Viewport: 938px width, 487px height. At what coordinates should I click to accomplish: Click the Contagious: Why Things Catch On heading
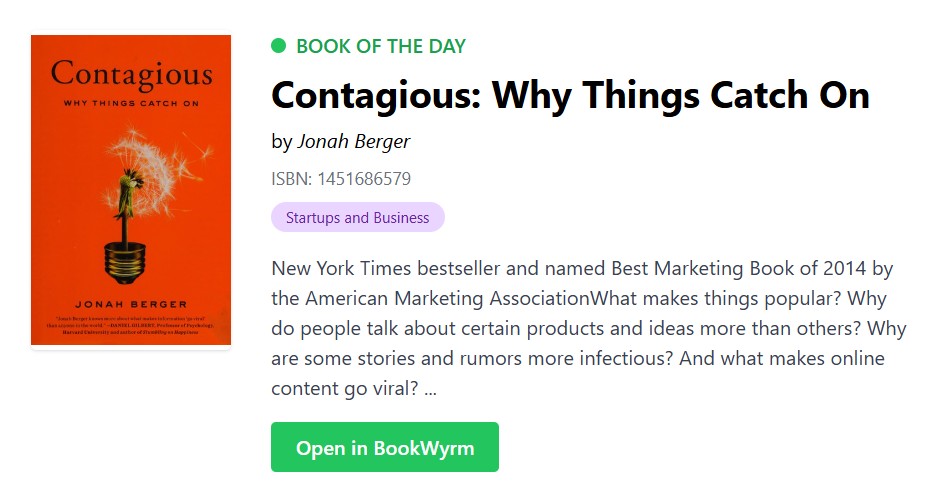570,96
